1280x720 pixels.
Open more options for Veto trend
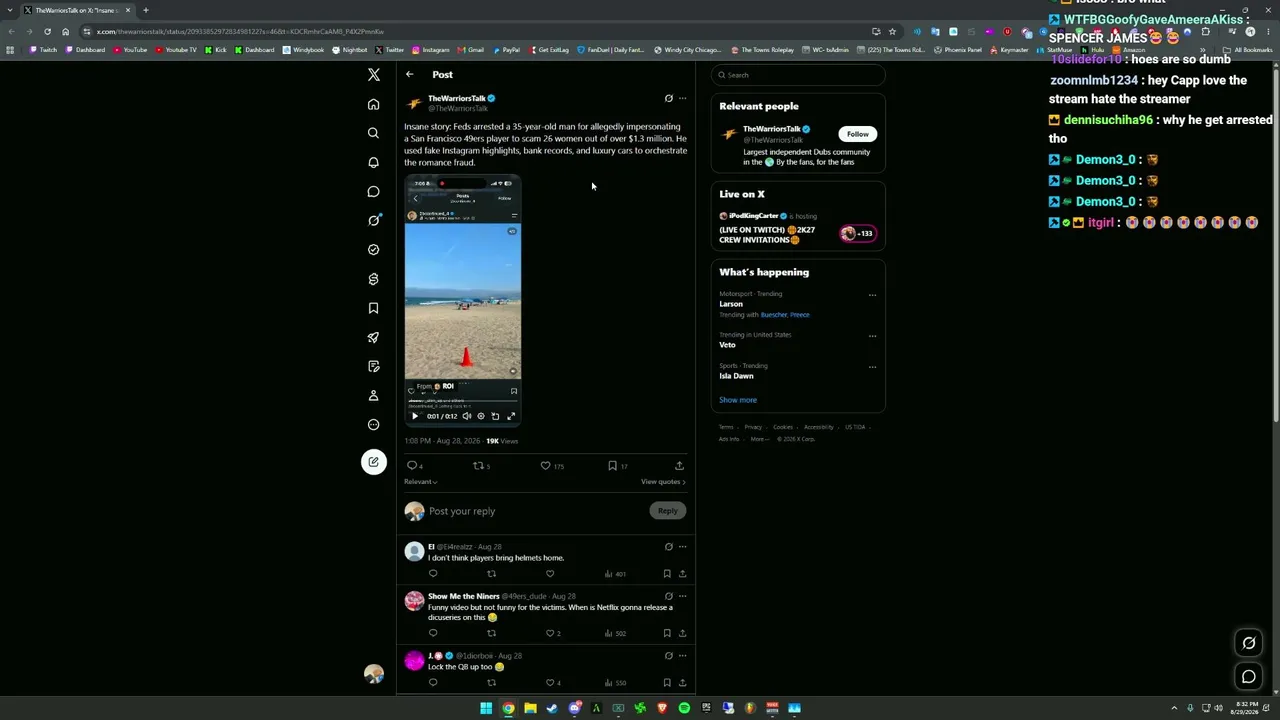pos(872,336)
